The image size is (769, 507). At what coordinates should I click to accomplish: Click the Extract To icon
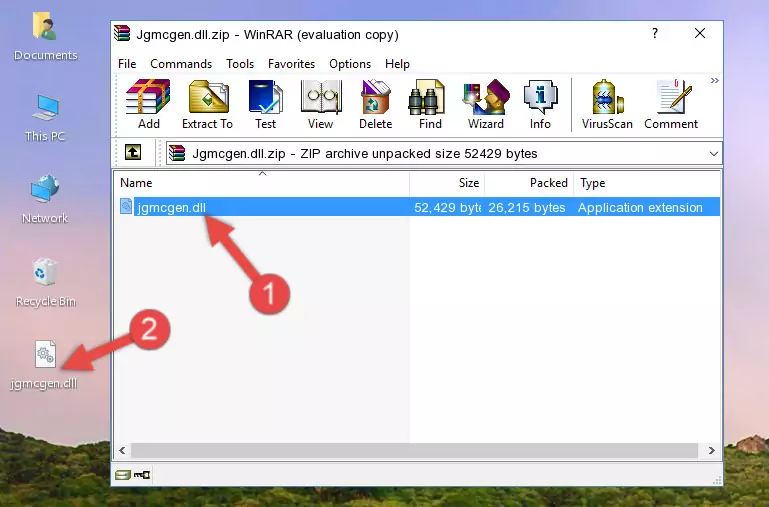[207, 104]
